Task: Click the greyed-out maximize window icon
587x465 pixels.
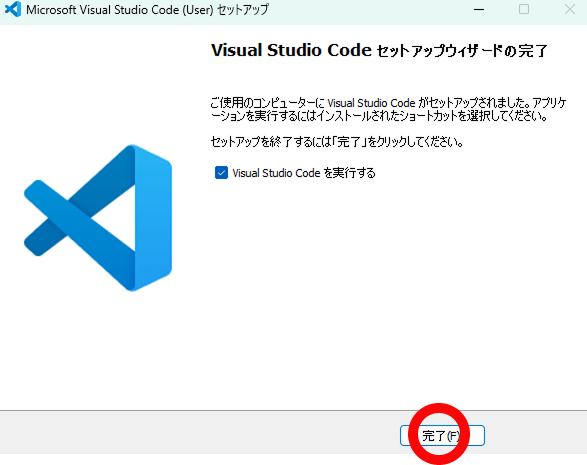Action: click(524, 9)
